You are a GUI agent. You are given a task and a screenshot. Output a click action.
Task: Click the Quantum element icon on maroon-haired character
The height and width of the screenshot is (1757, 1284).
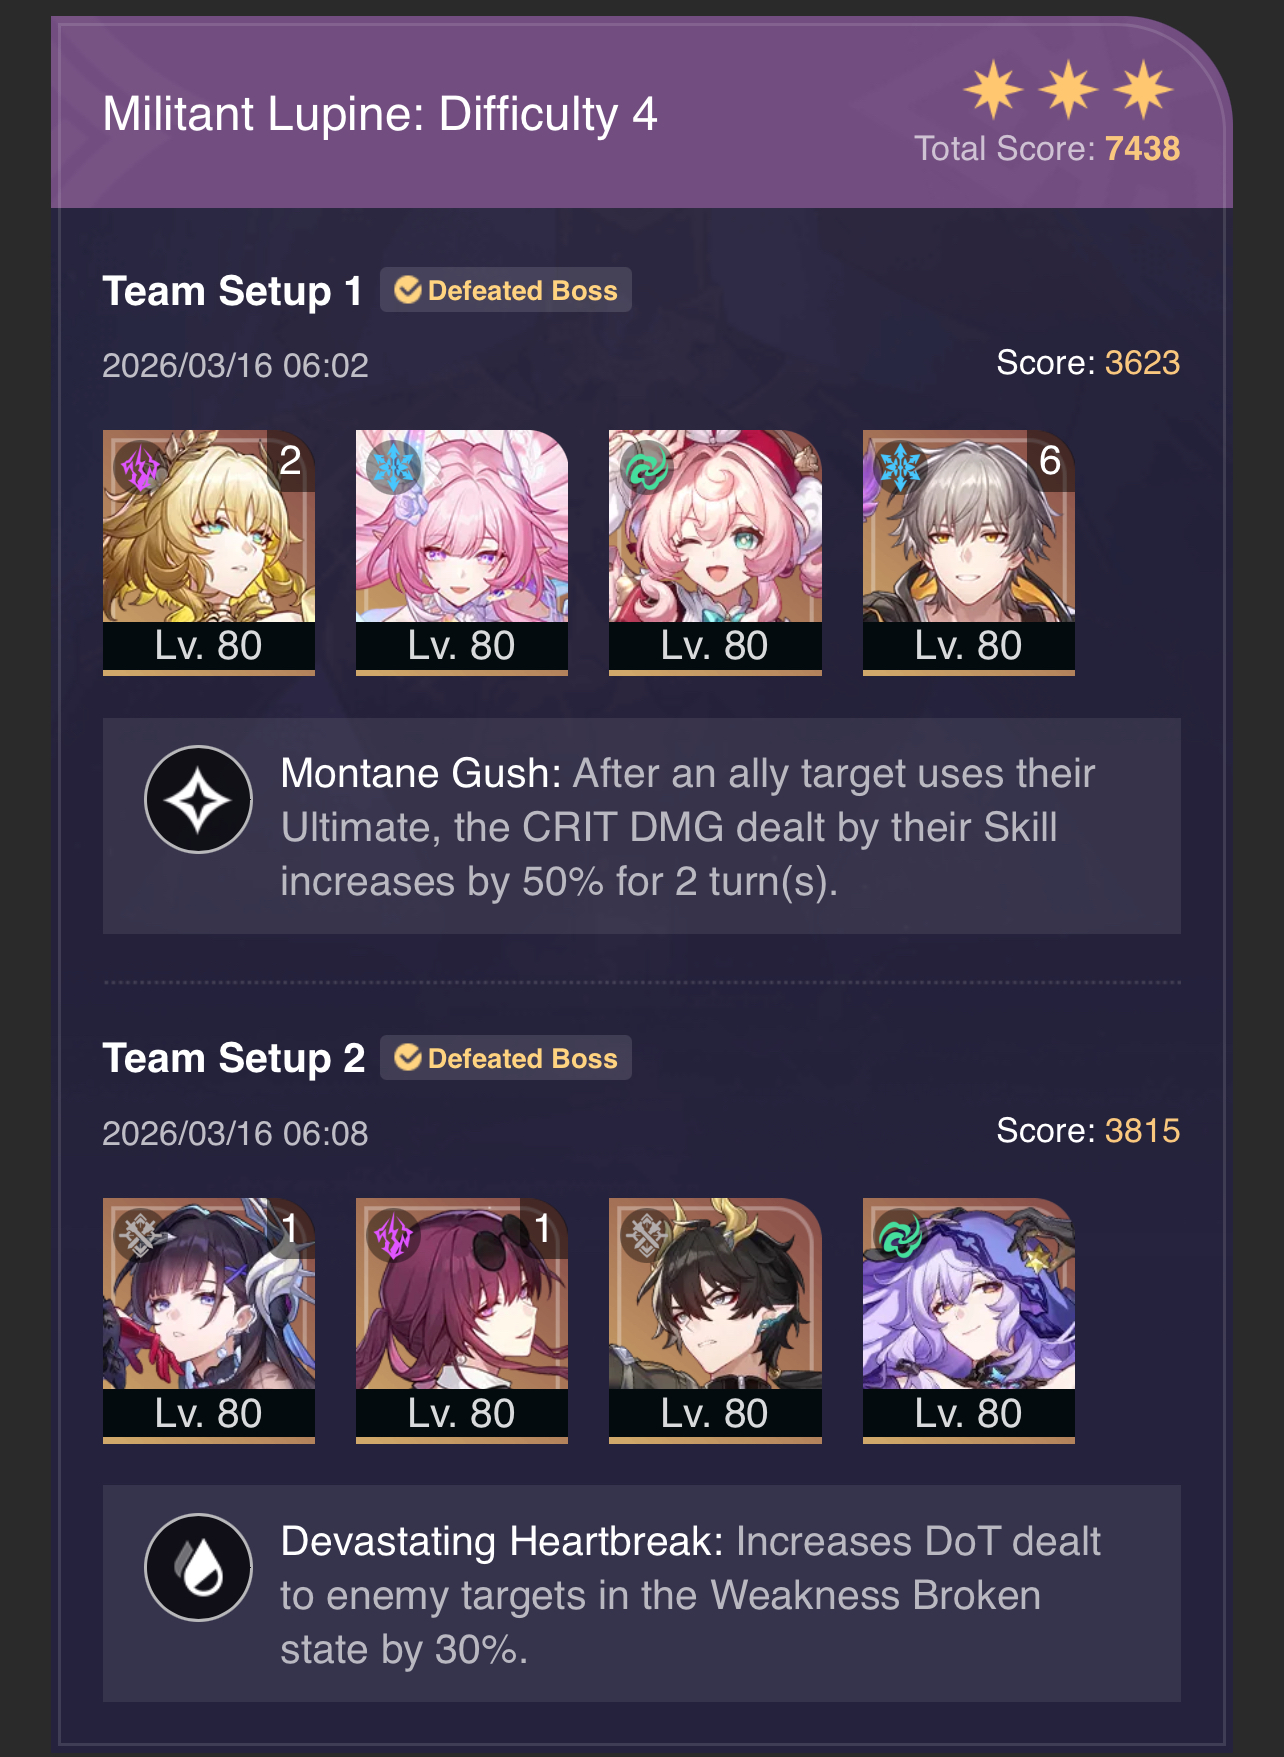click(x=393, y=1234)
